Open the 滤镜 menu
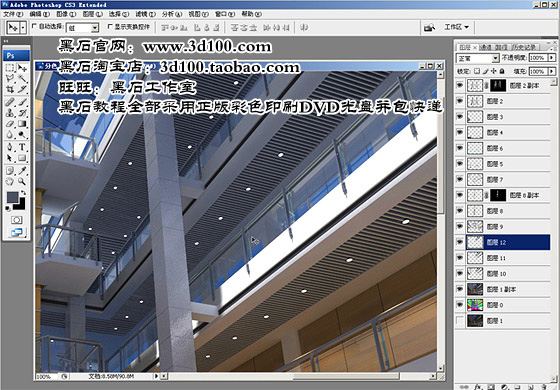 coord(145,14)
